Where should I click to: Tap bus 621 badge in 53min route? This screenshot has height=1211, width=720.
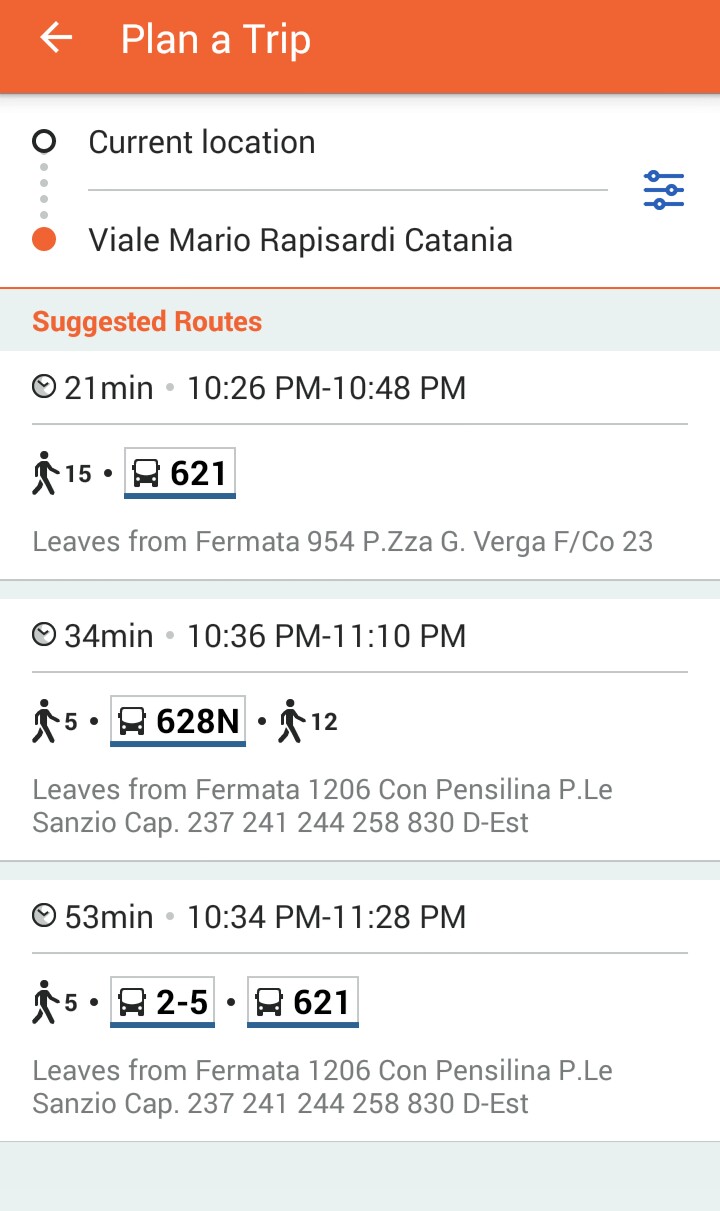(303, 1002)
